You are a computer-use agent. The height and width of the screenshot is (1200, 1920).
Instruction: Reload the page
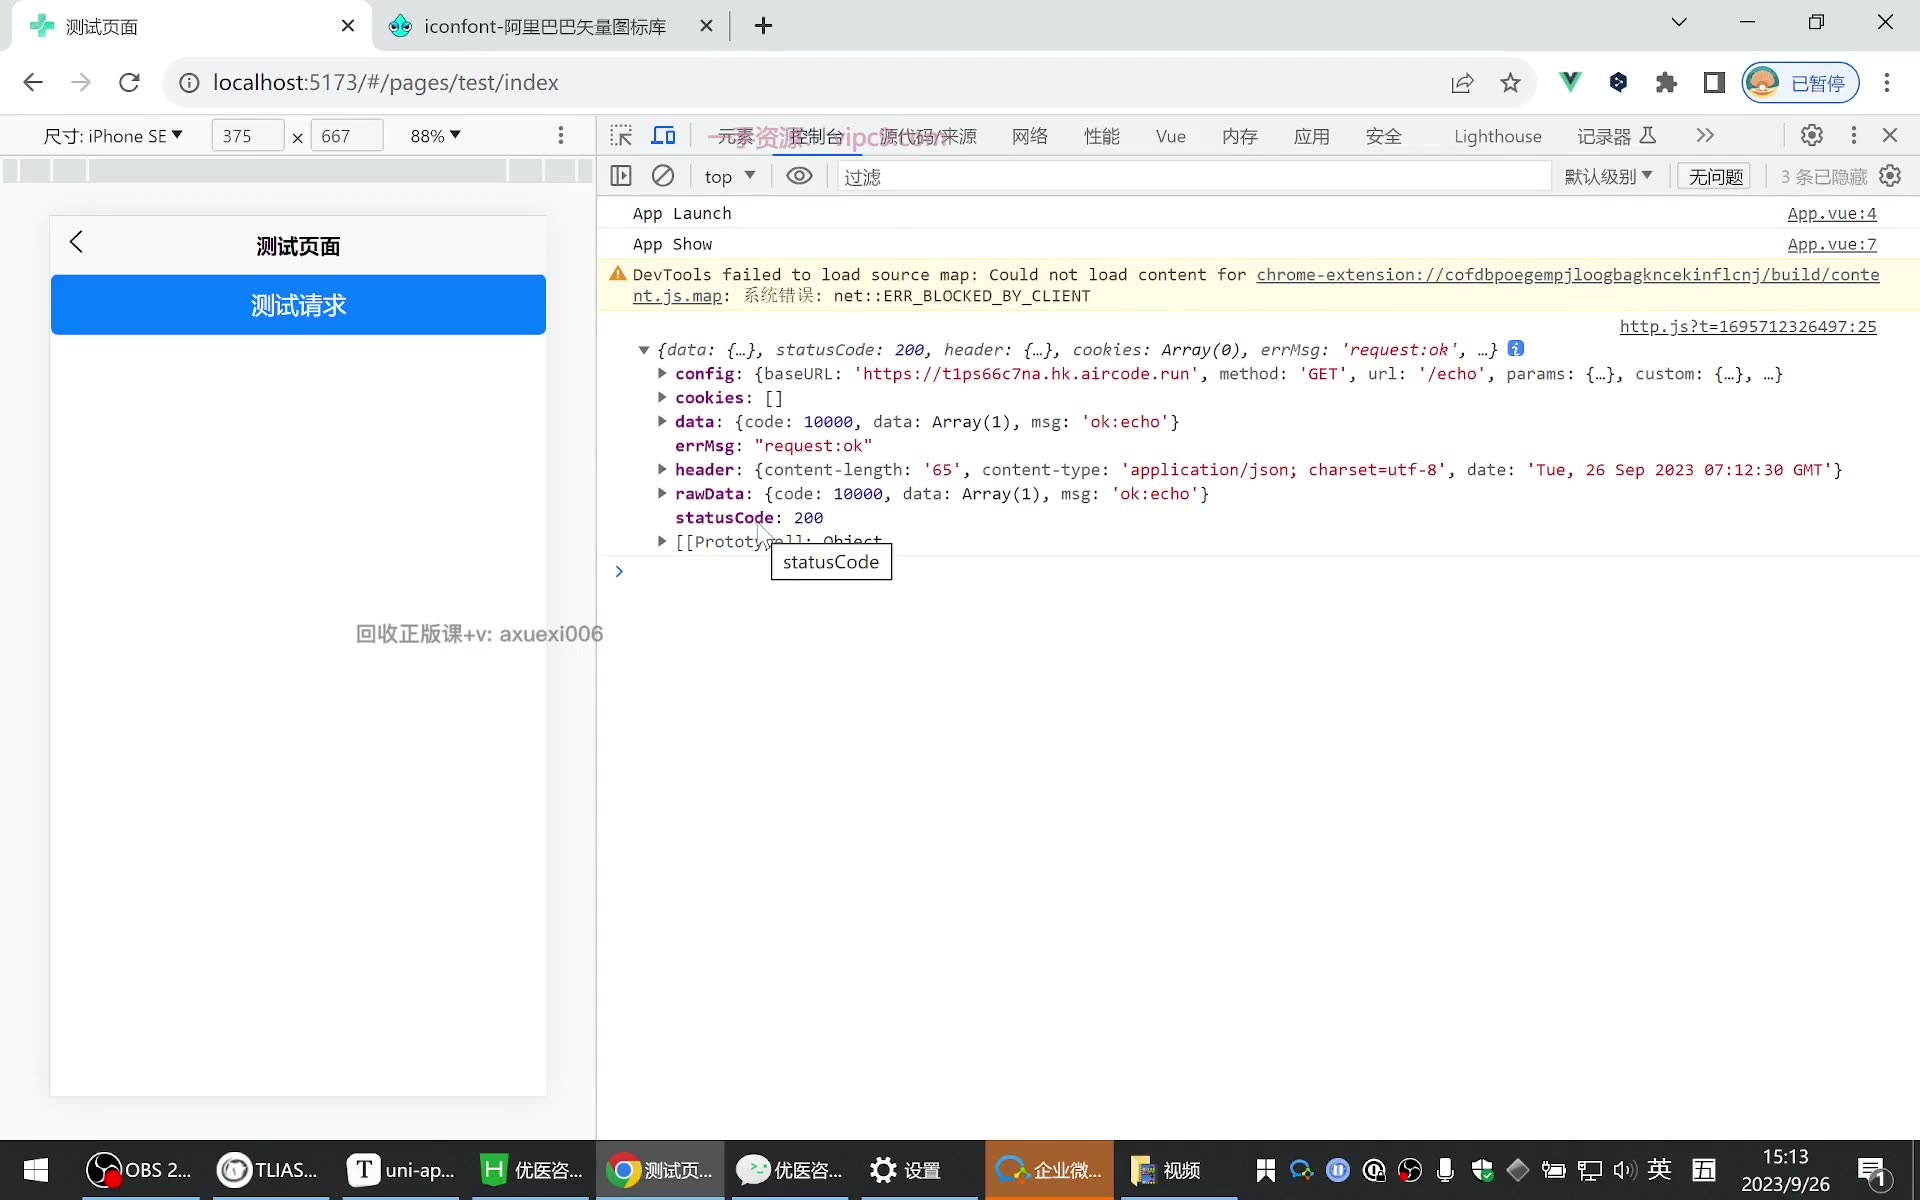[129, 82]
